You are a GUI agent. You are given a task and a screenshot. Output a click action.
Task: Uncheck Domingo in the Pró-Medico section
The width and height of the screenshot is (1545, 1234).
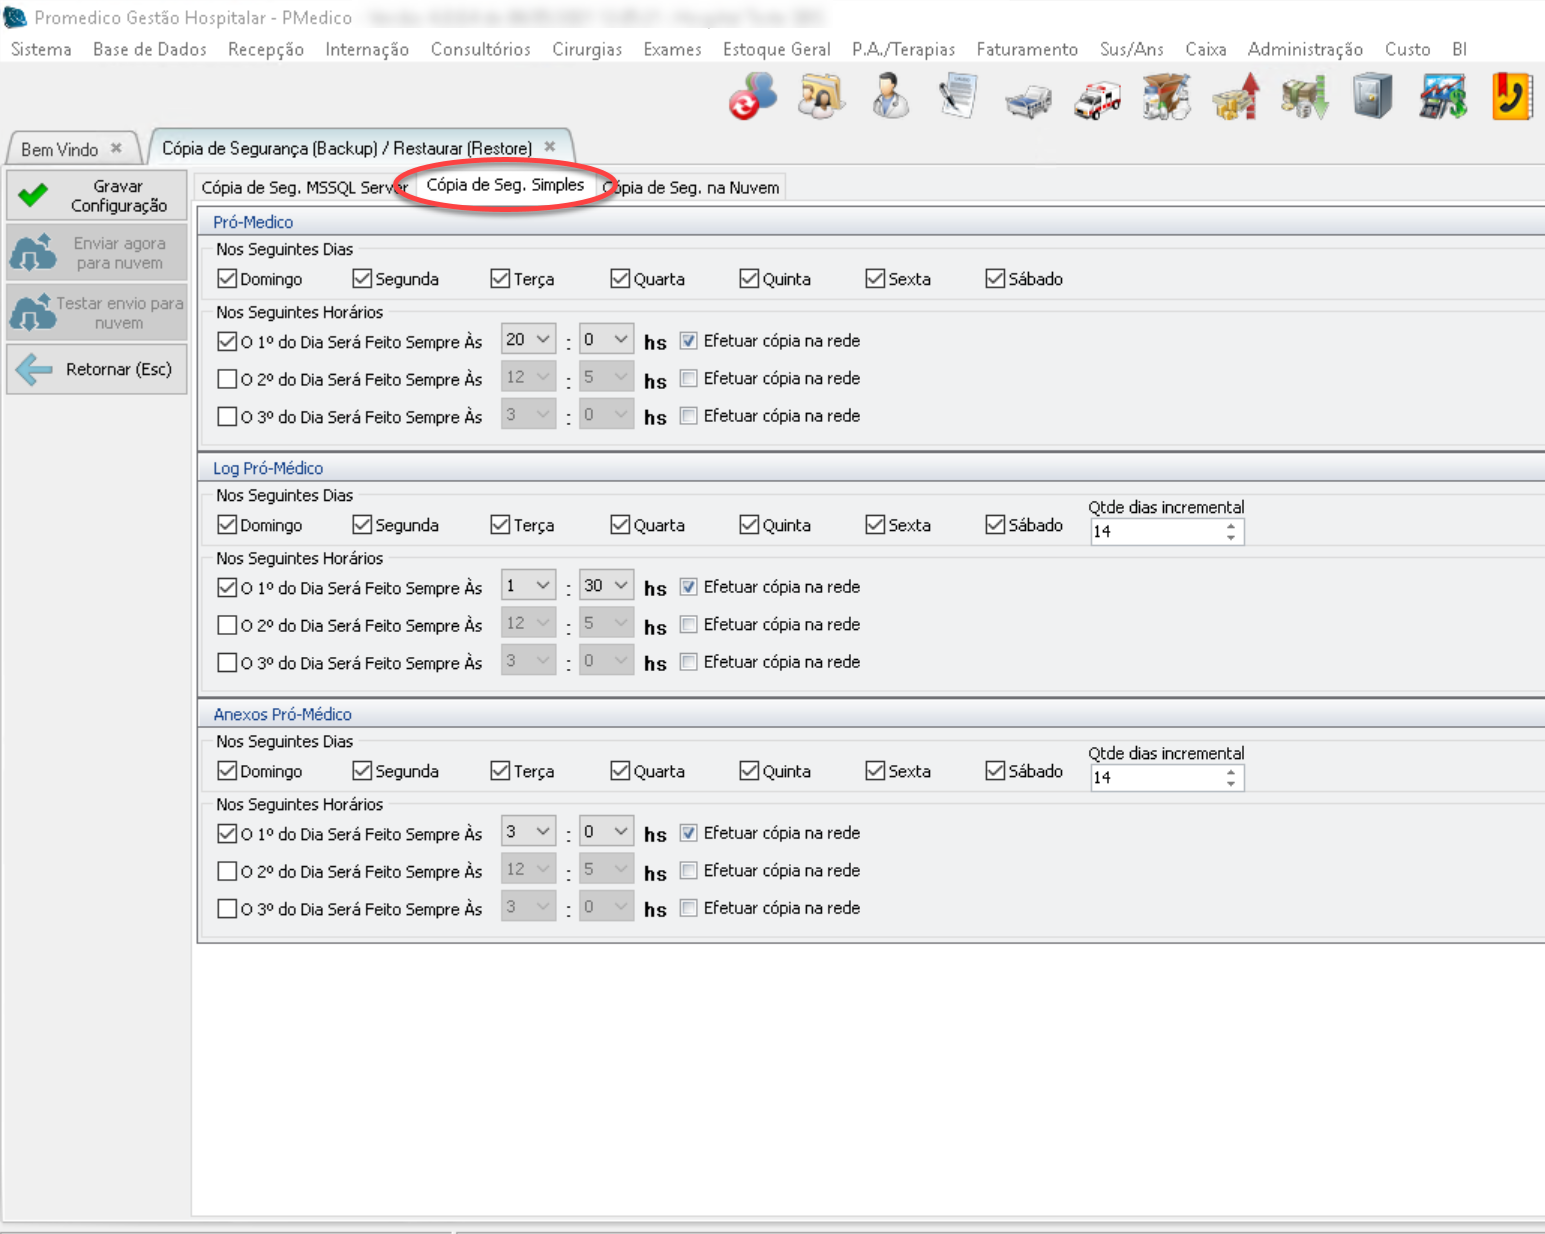[x=228, y=279]
